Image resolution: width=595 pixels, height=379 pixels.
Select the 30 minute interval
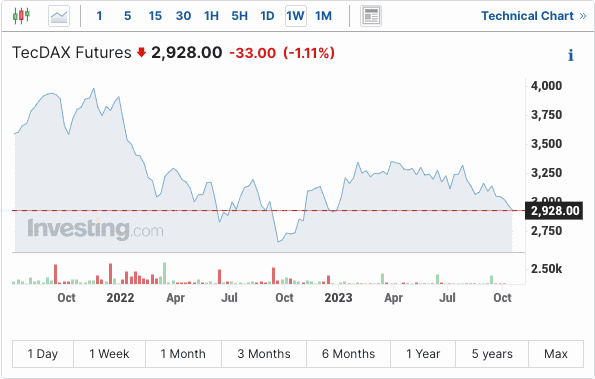183,16
